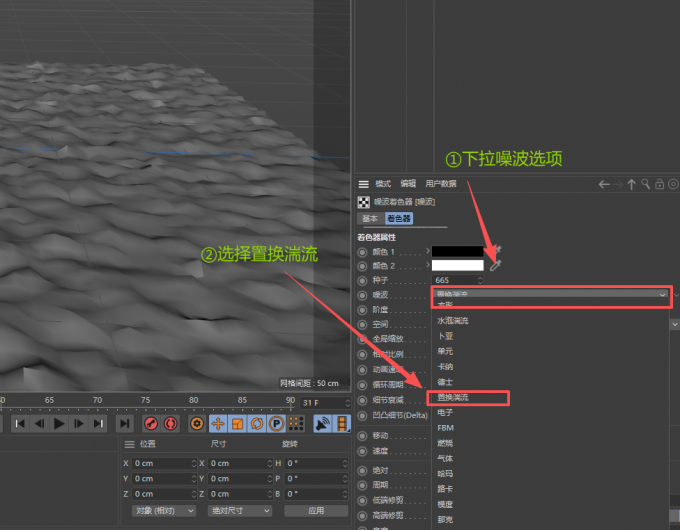680x530 pixels.
Task: Toggle the autokeying icon
Action: (x=171, y=424)
